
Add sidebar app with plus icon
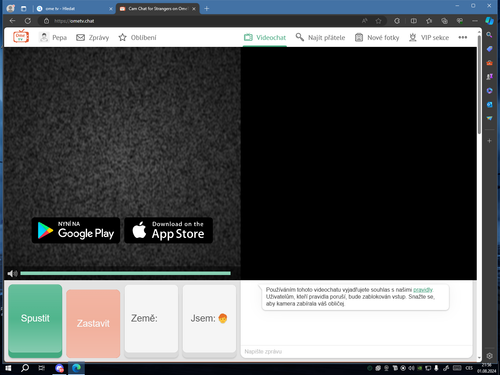489,141
